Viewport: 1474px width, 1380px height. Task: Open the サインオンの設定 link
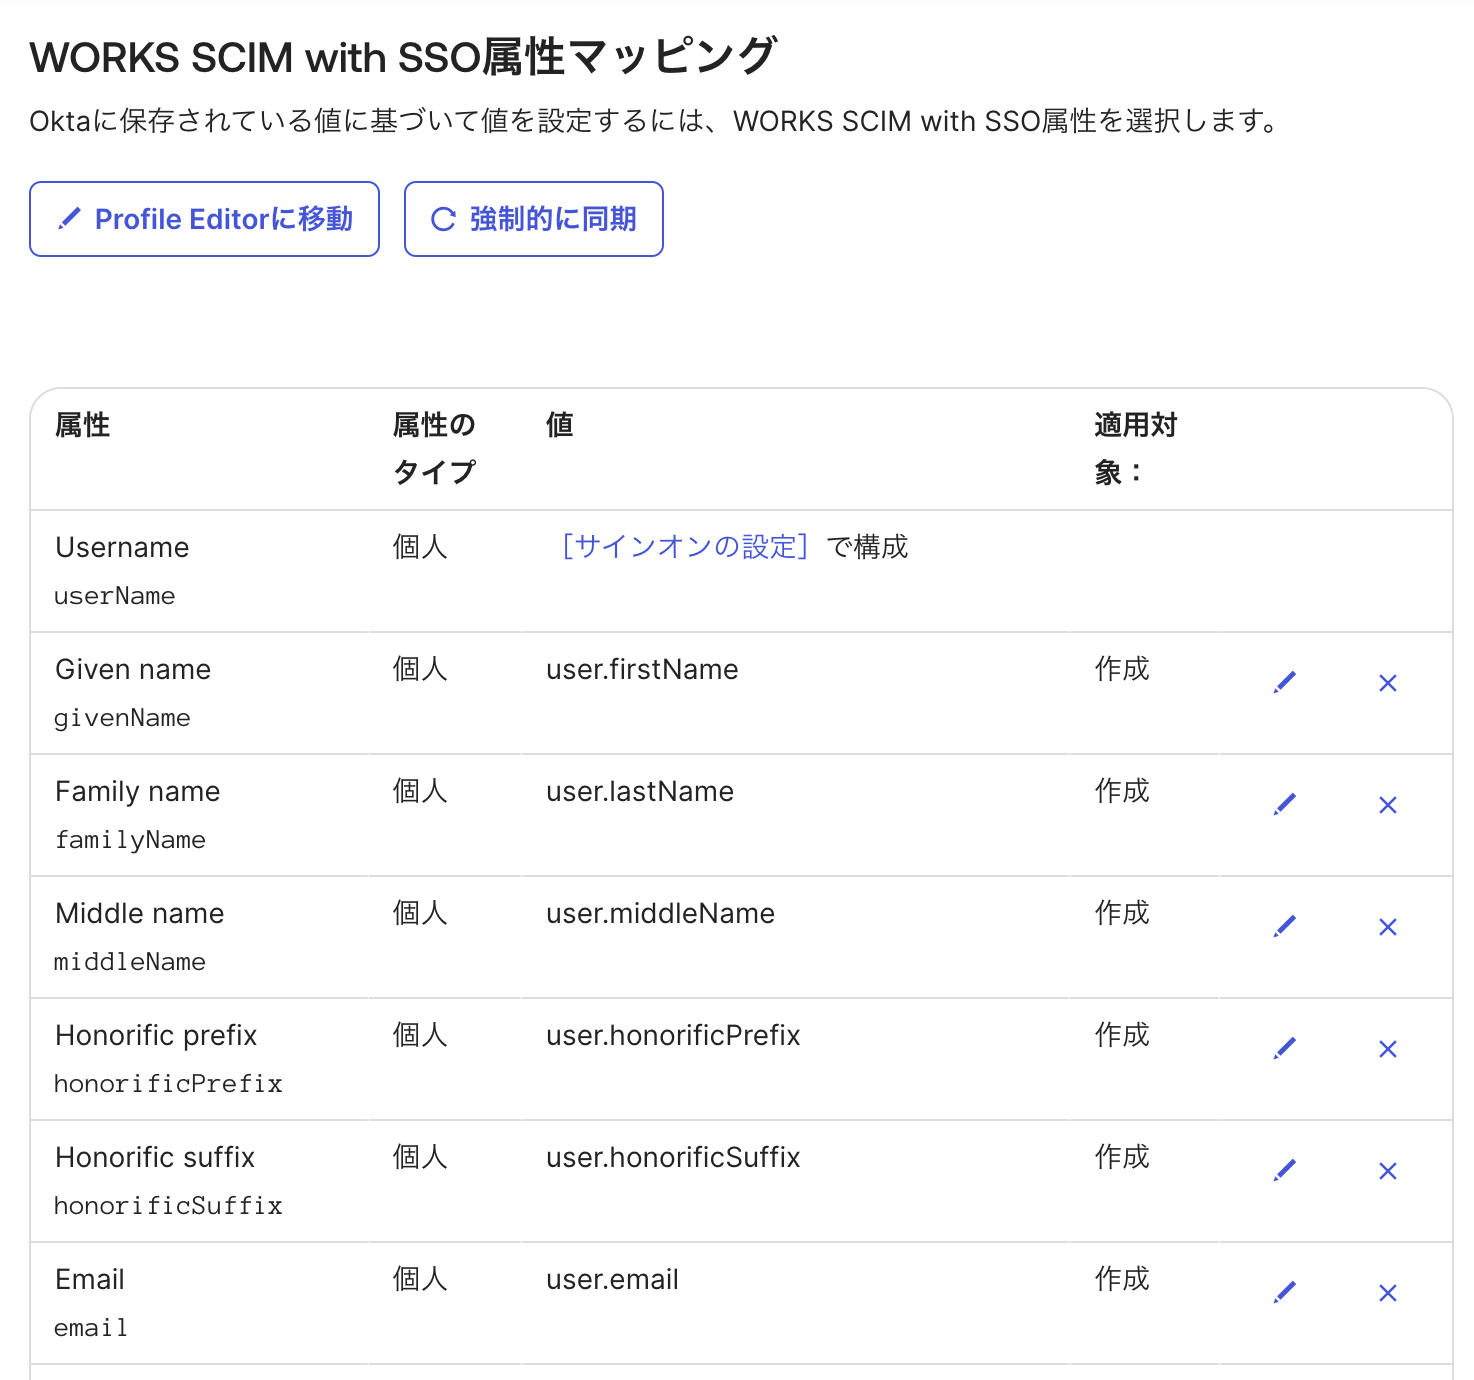[x=685, y=547]
